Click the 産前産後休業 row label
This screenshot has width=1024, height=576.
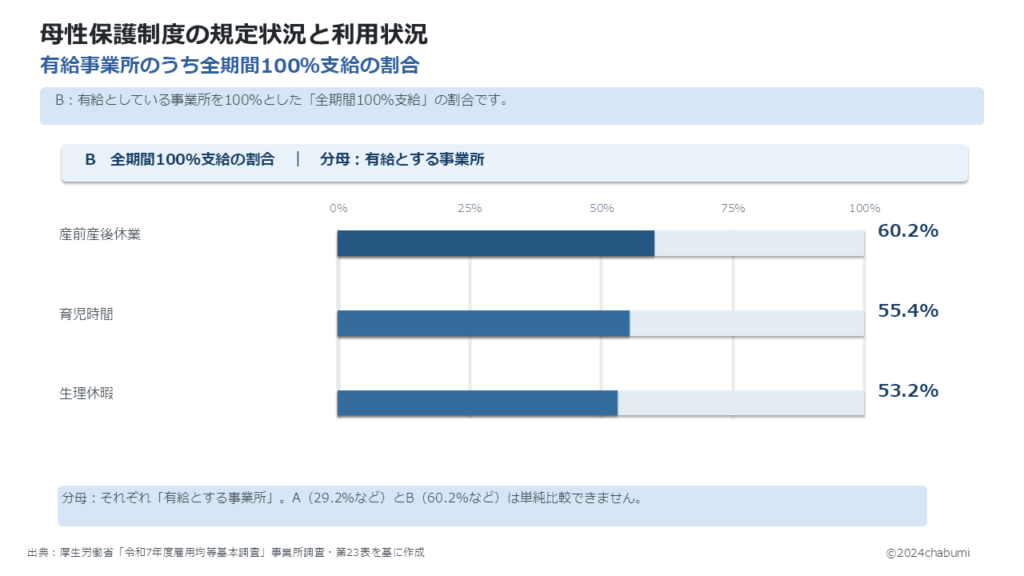click(100, 234)
